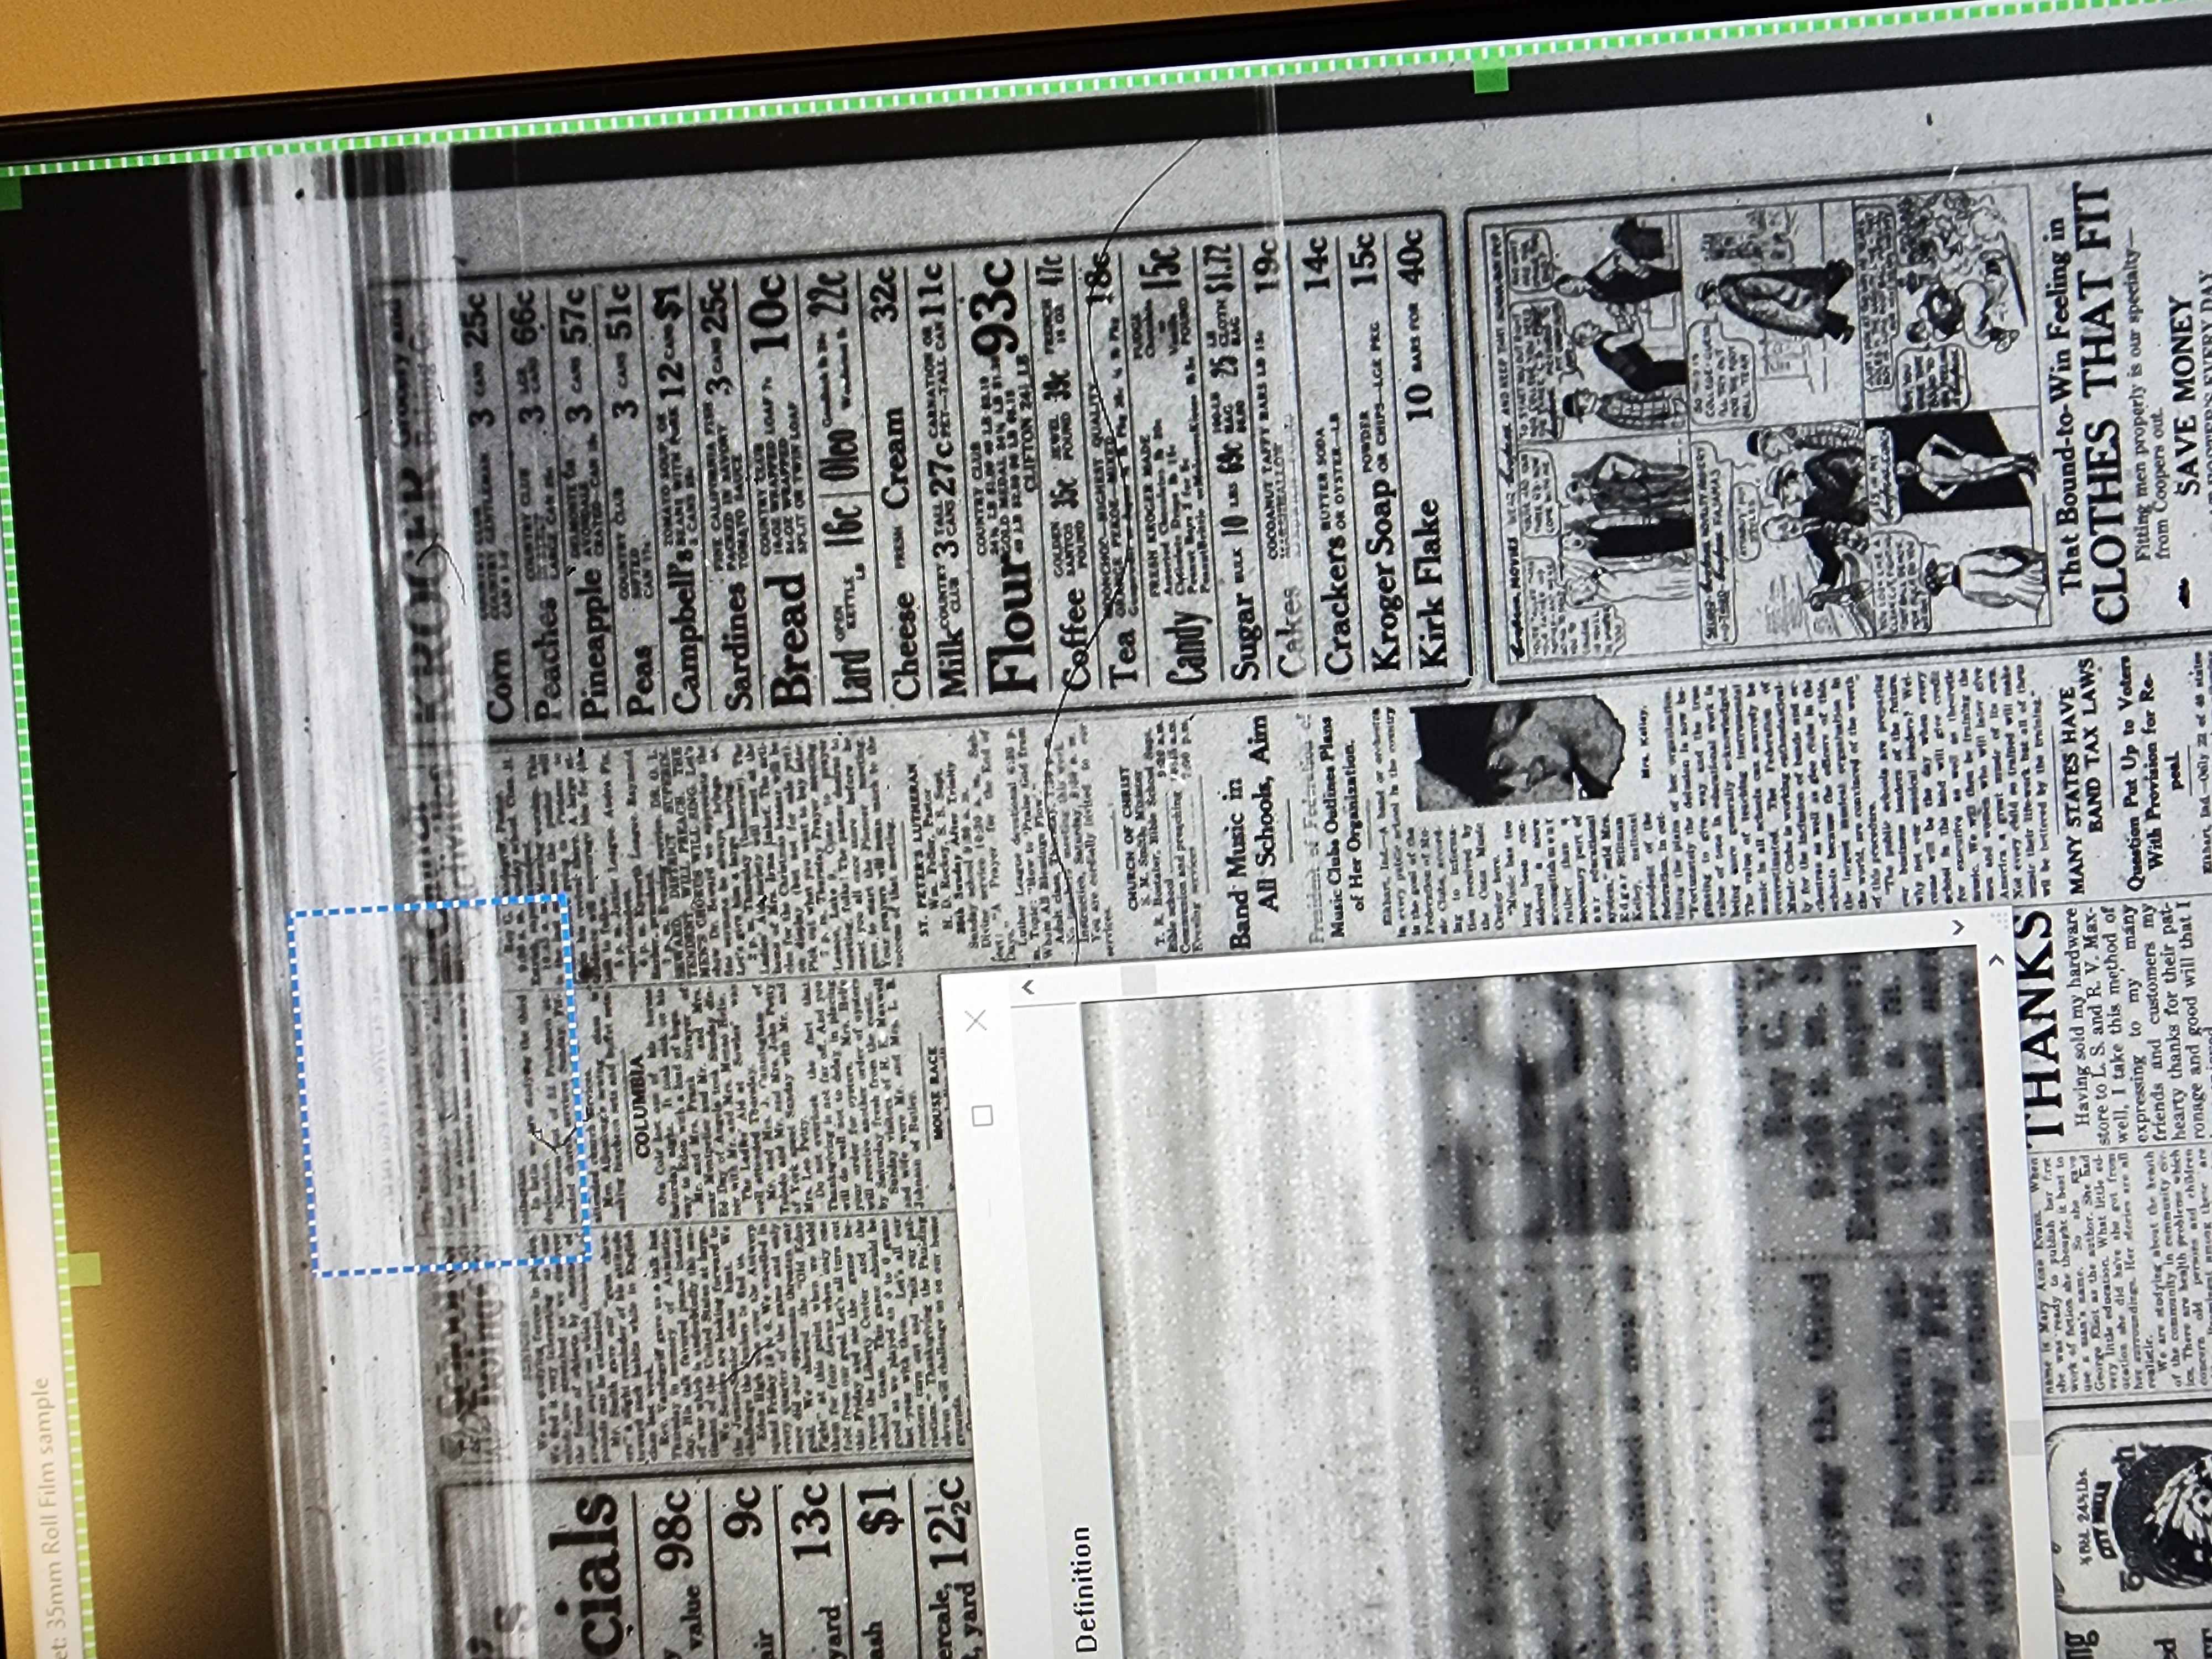The image size is (2212, 1659).
Task: Click inside the blue dashed selection box
Action: click(440, 1085)
